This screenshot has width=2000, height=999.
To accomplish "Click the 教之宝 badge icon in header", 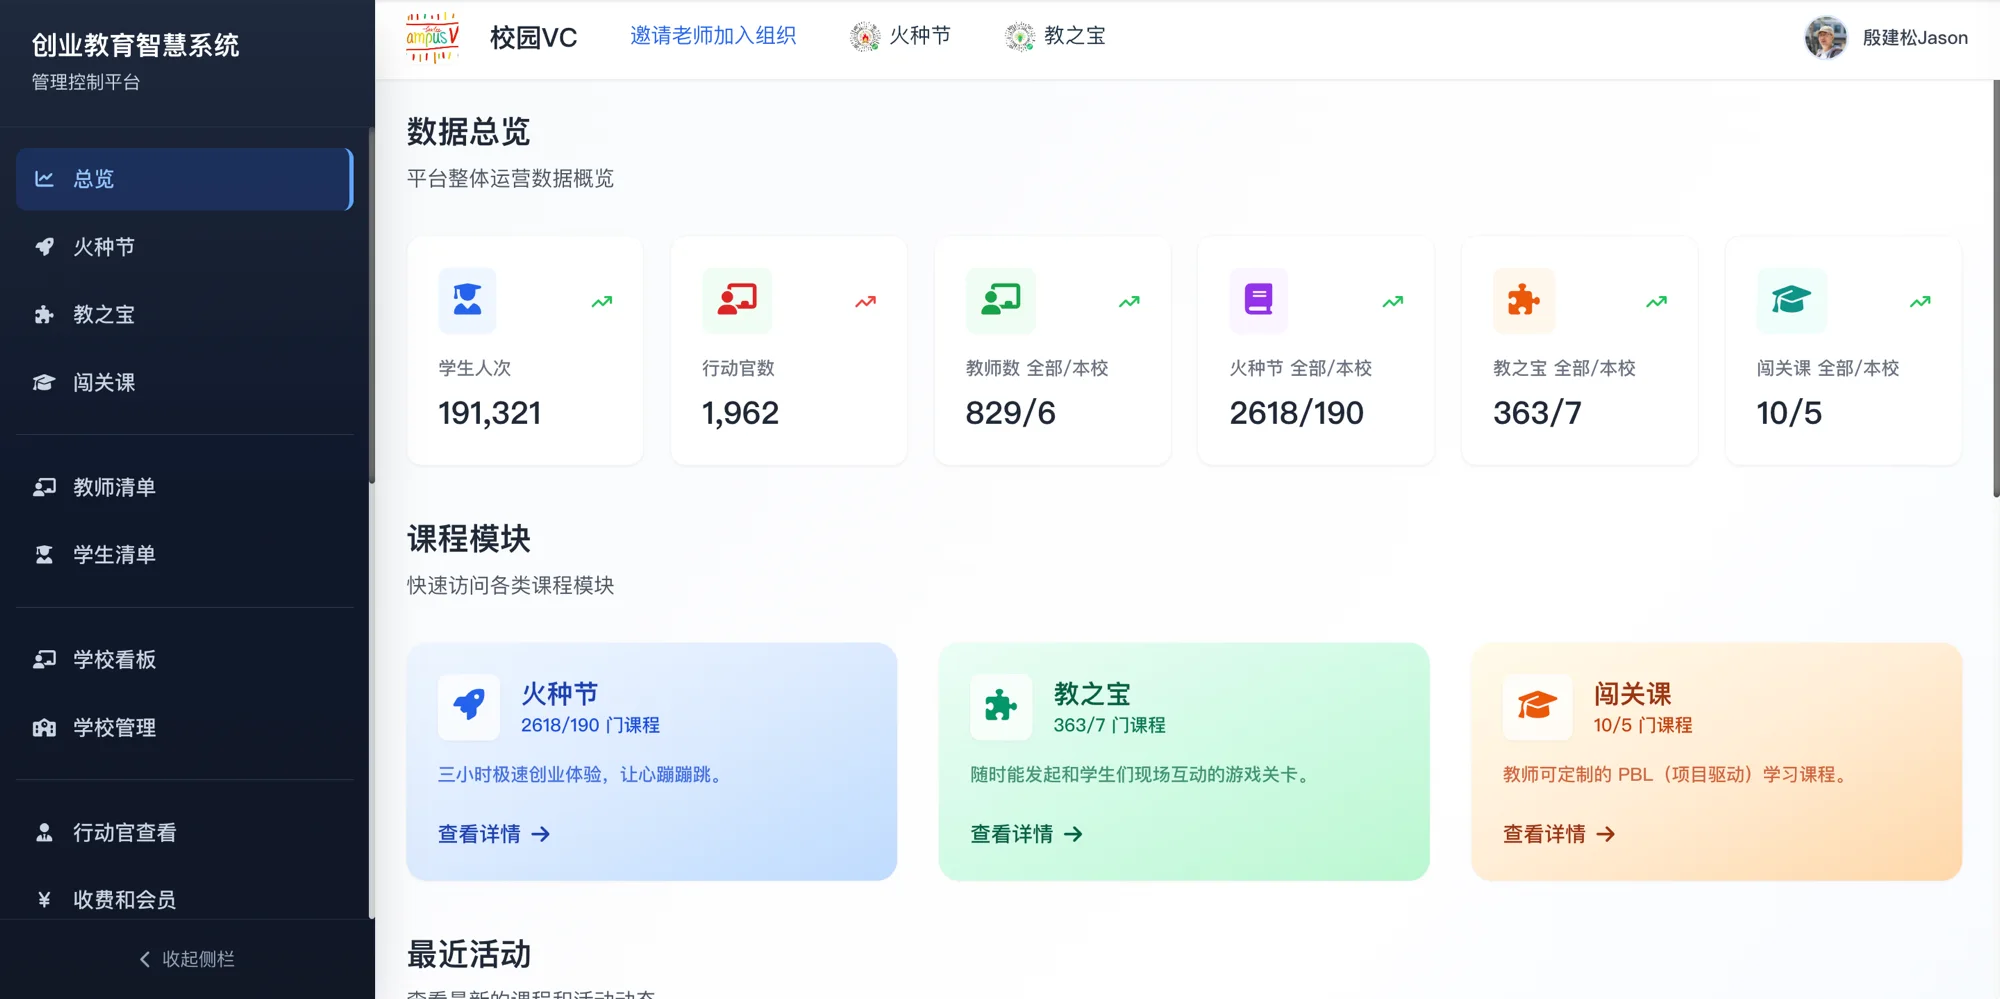I will point(1020,37).
